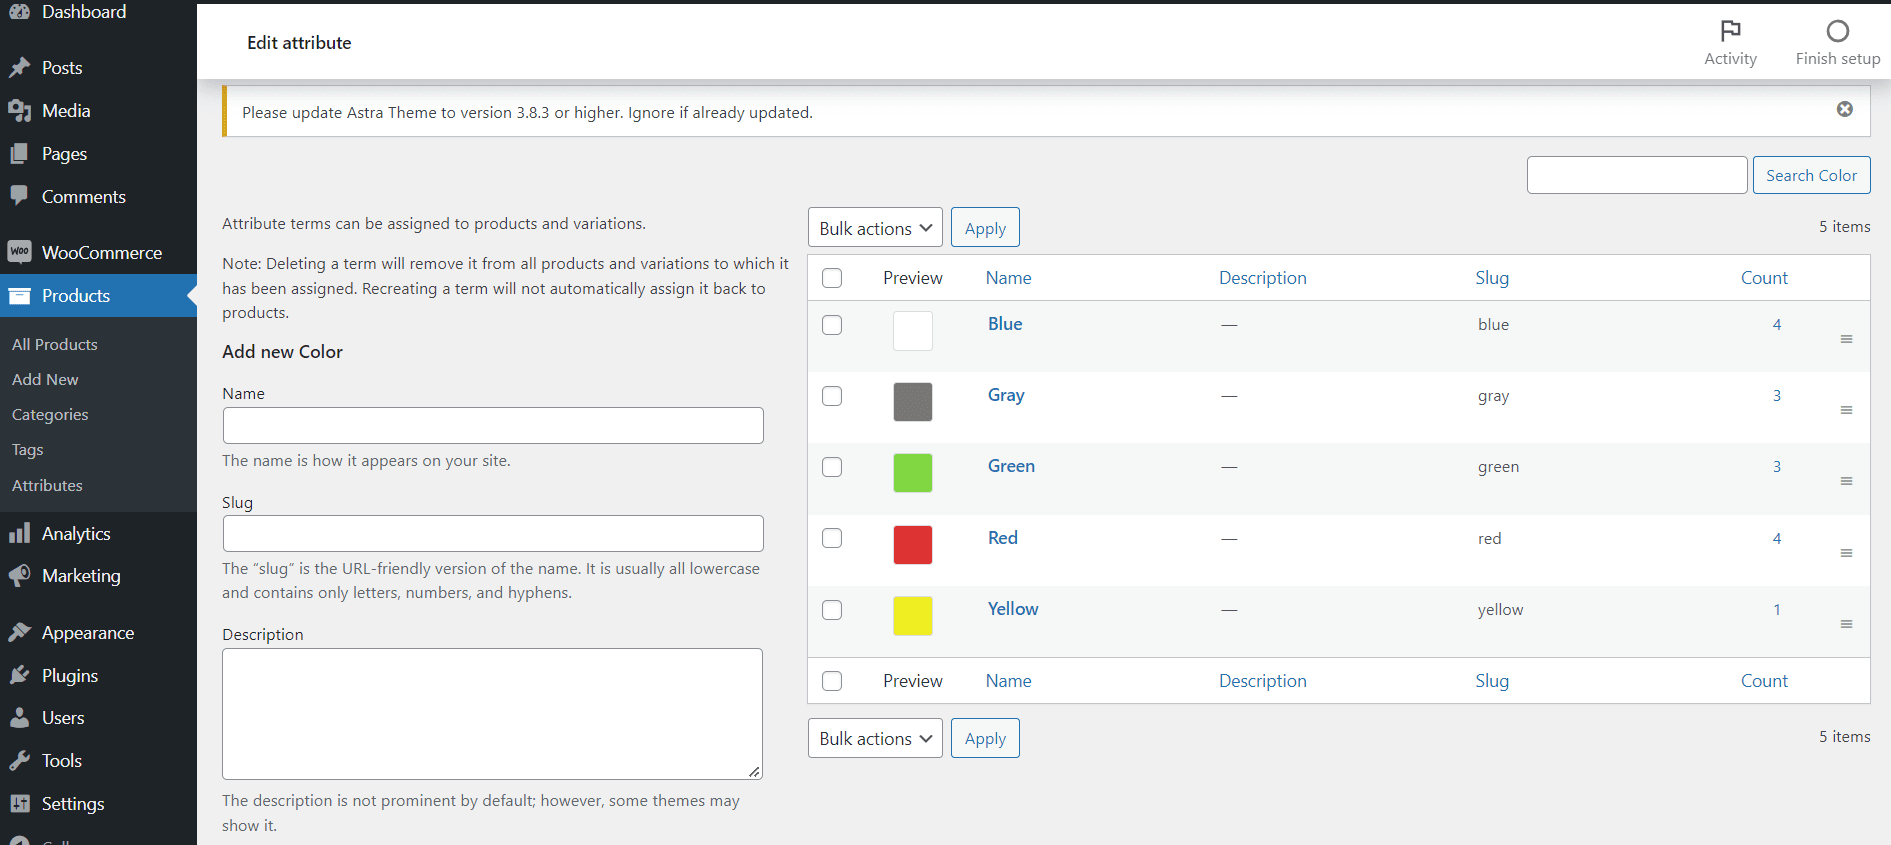Click the Media sidebar icon
The width and height of the screenshot is (1891, 845).
coord(19,111)
